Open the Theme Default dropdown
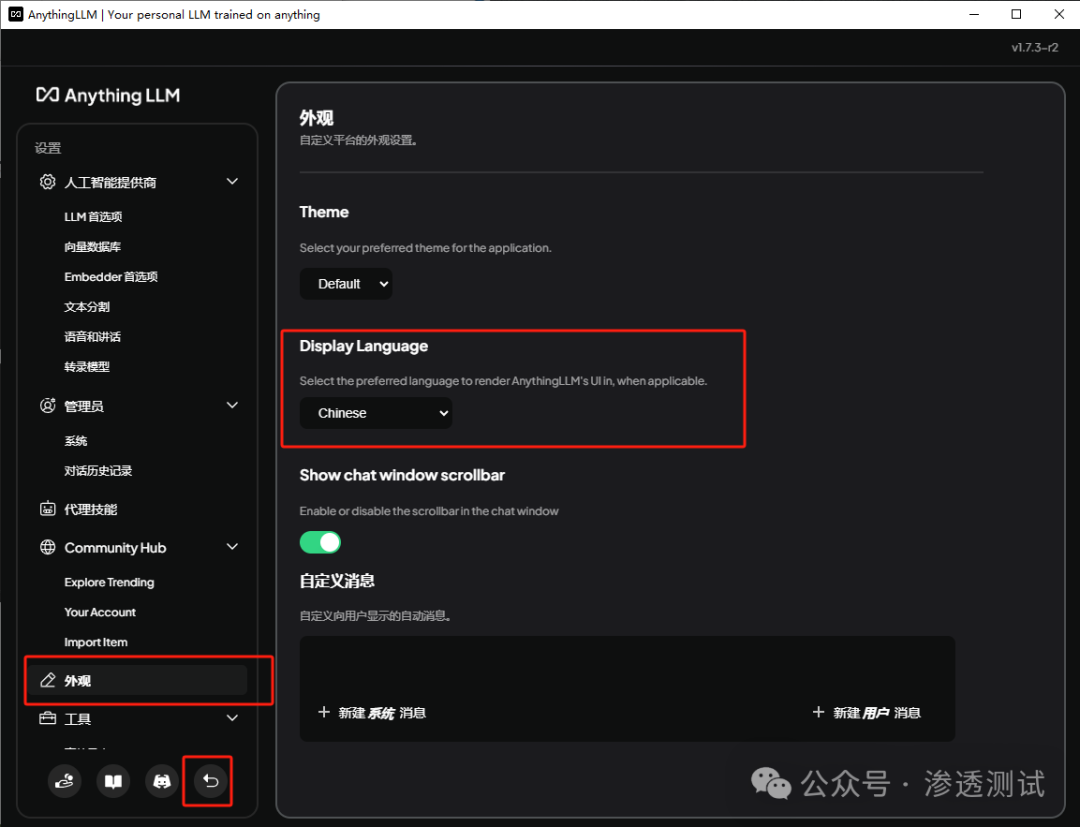 pyautogui.click(x=346, y=284)
